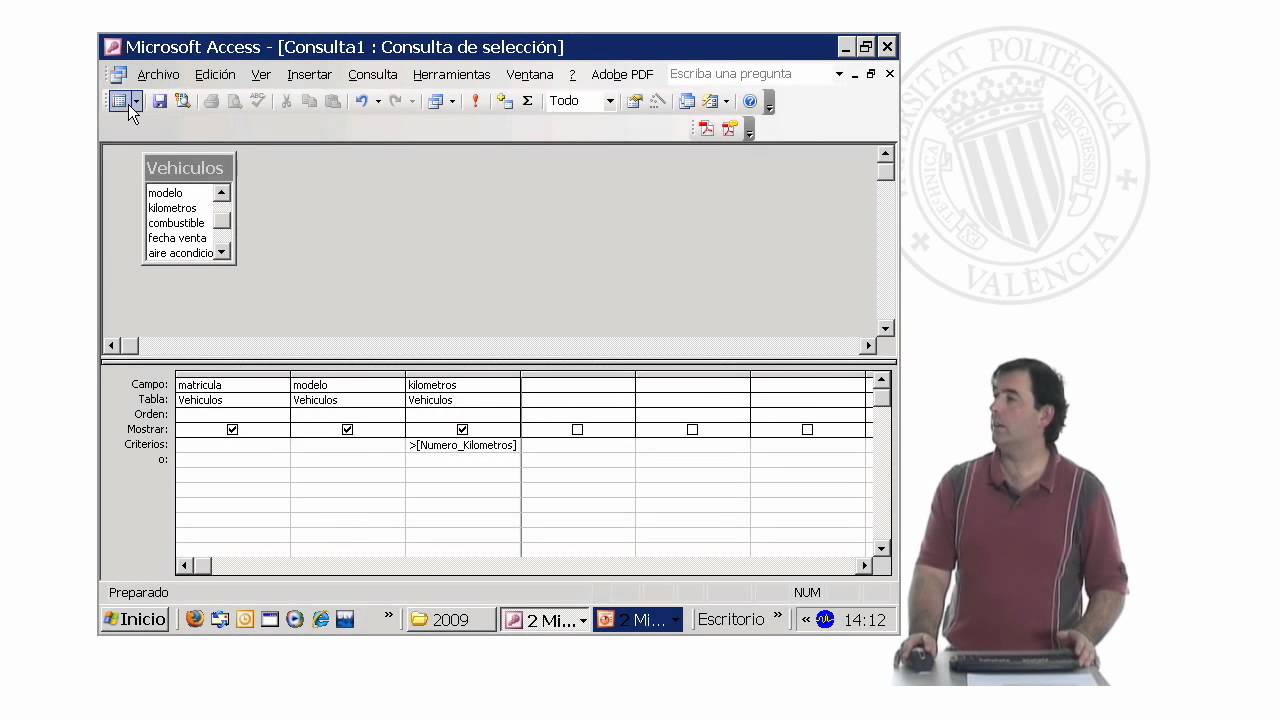This screenshot has width=1280, height=720.
Task: Open the Archivo menu
Action: (158, 74)
